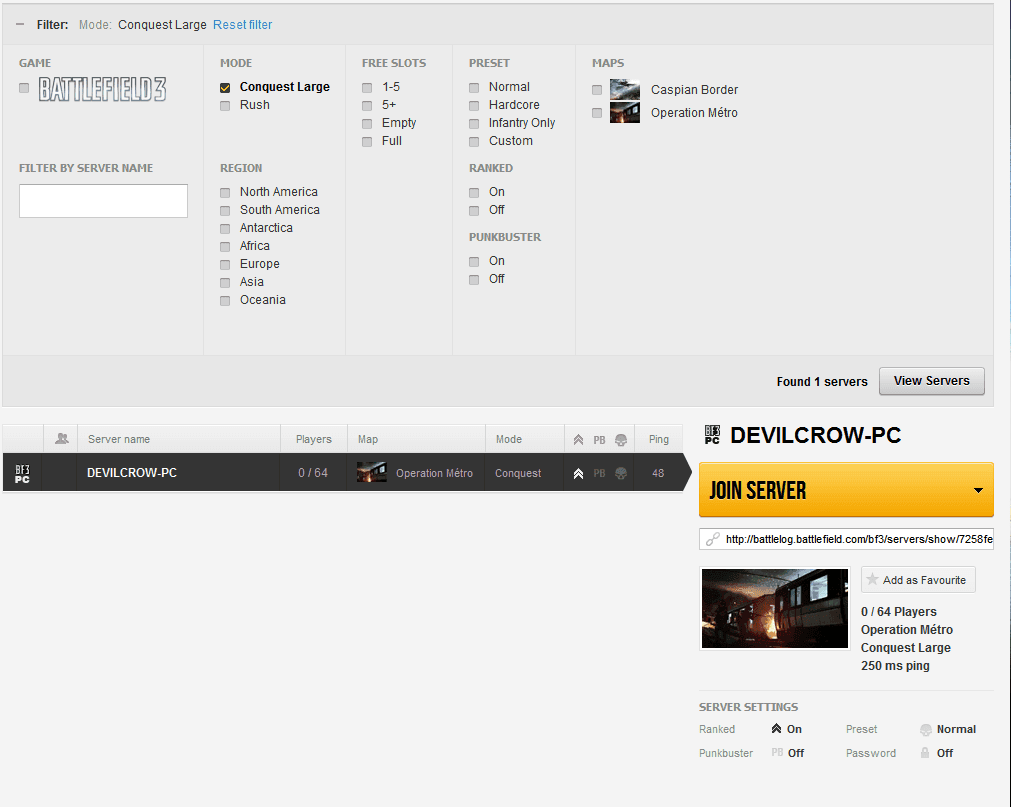Viewport: 1011px width, 807px height.
Task: Click the link chain icon beside URL
Action: 712,539
